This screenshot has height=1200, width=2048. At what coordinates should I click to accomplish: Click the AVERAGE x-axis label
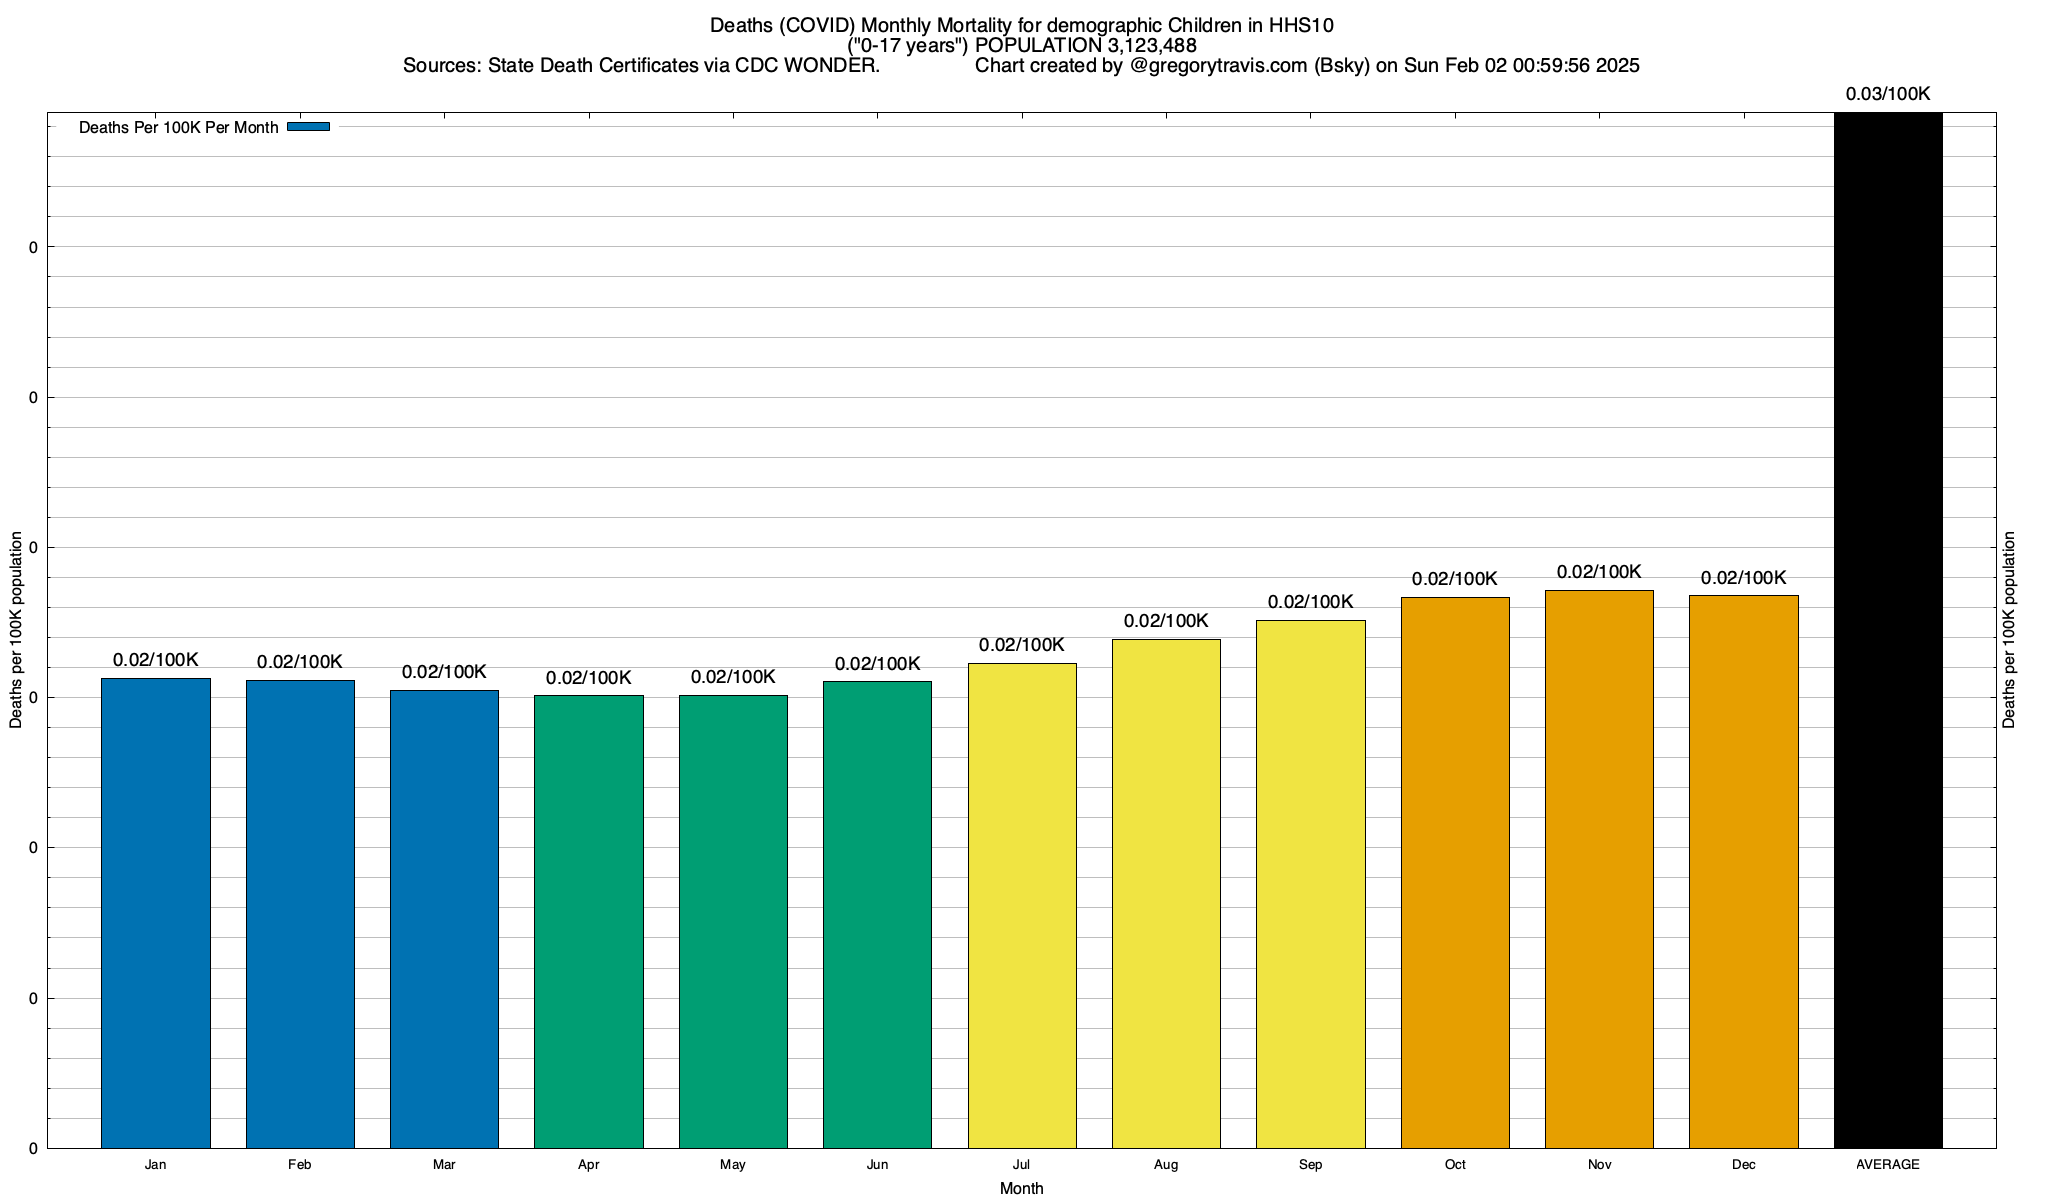[1888, 1165]
